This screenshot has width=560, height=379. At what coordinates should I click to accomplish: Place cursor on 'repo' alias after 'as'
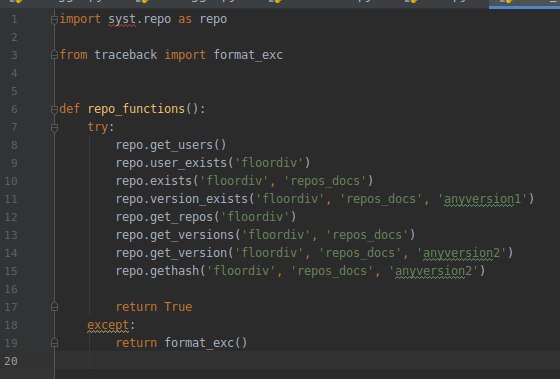pos(213,19)
